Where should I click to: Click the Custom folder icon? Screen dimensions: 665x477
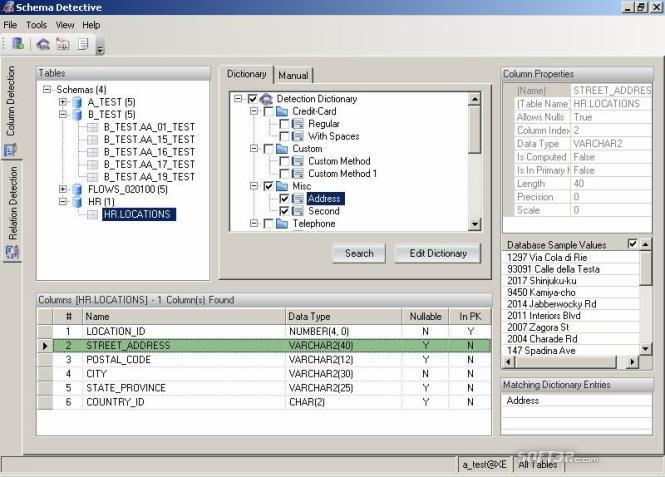coord(282,149)
